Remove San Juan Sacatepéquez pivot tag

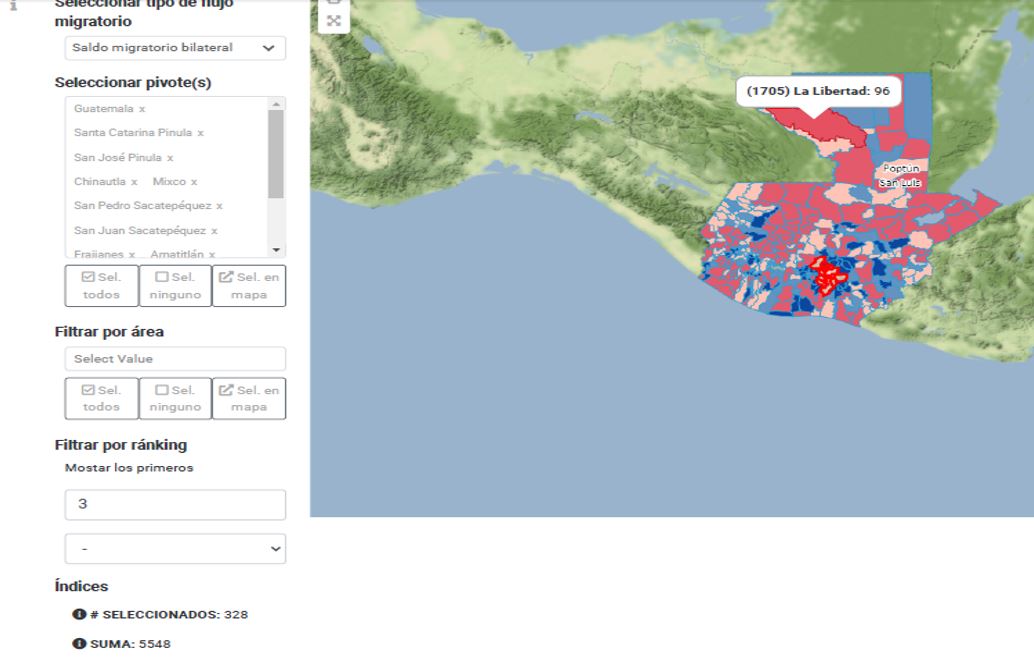coord(214,231)
